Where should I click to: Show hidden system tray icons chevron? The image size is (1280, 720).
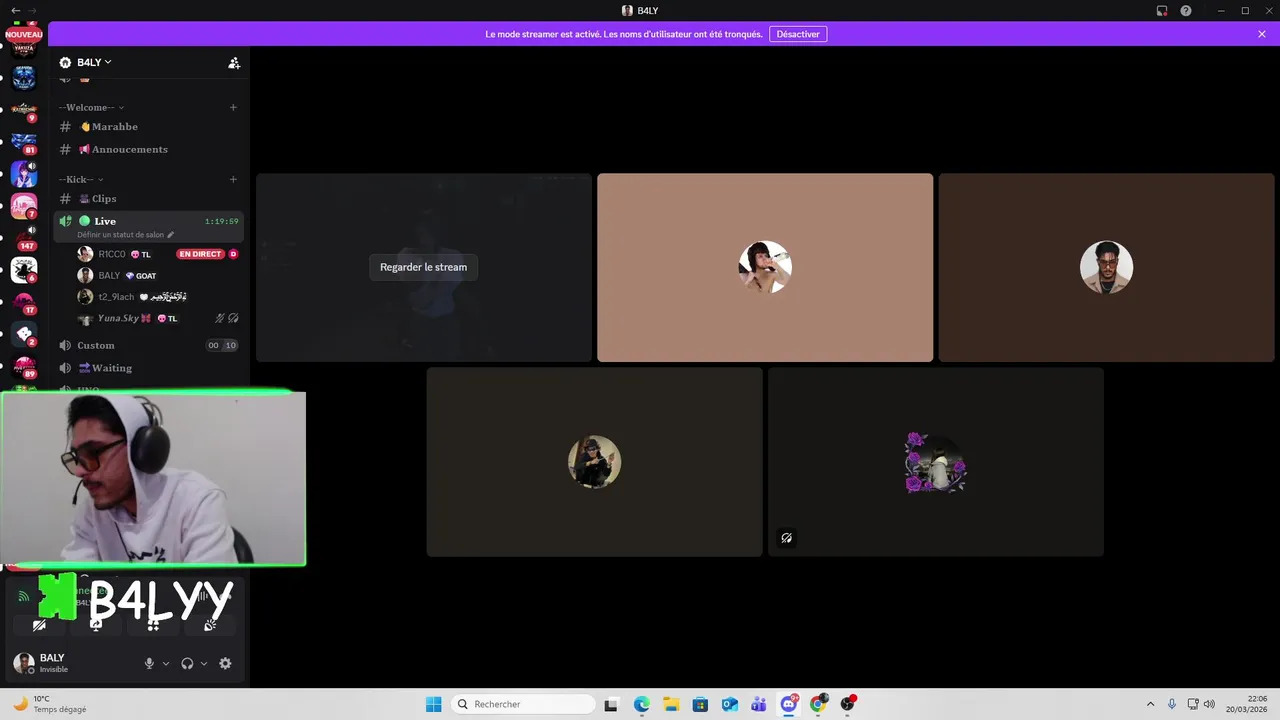[x=1150, y=704]
